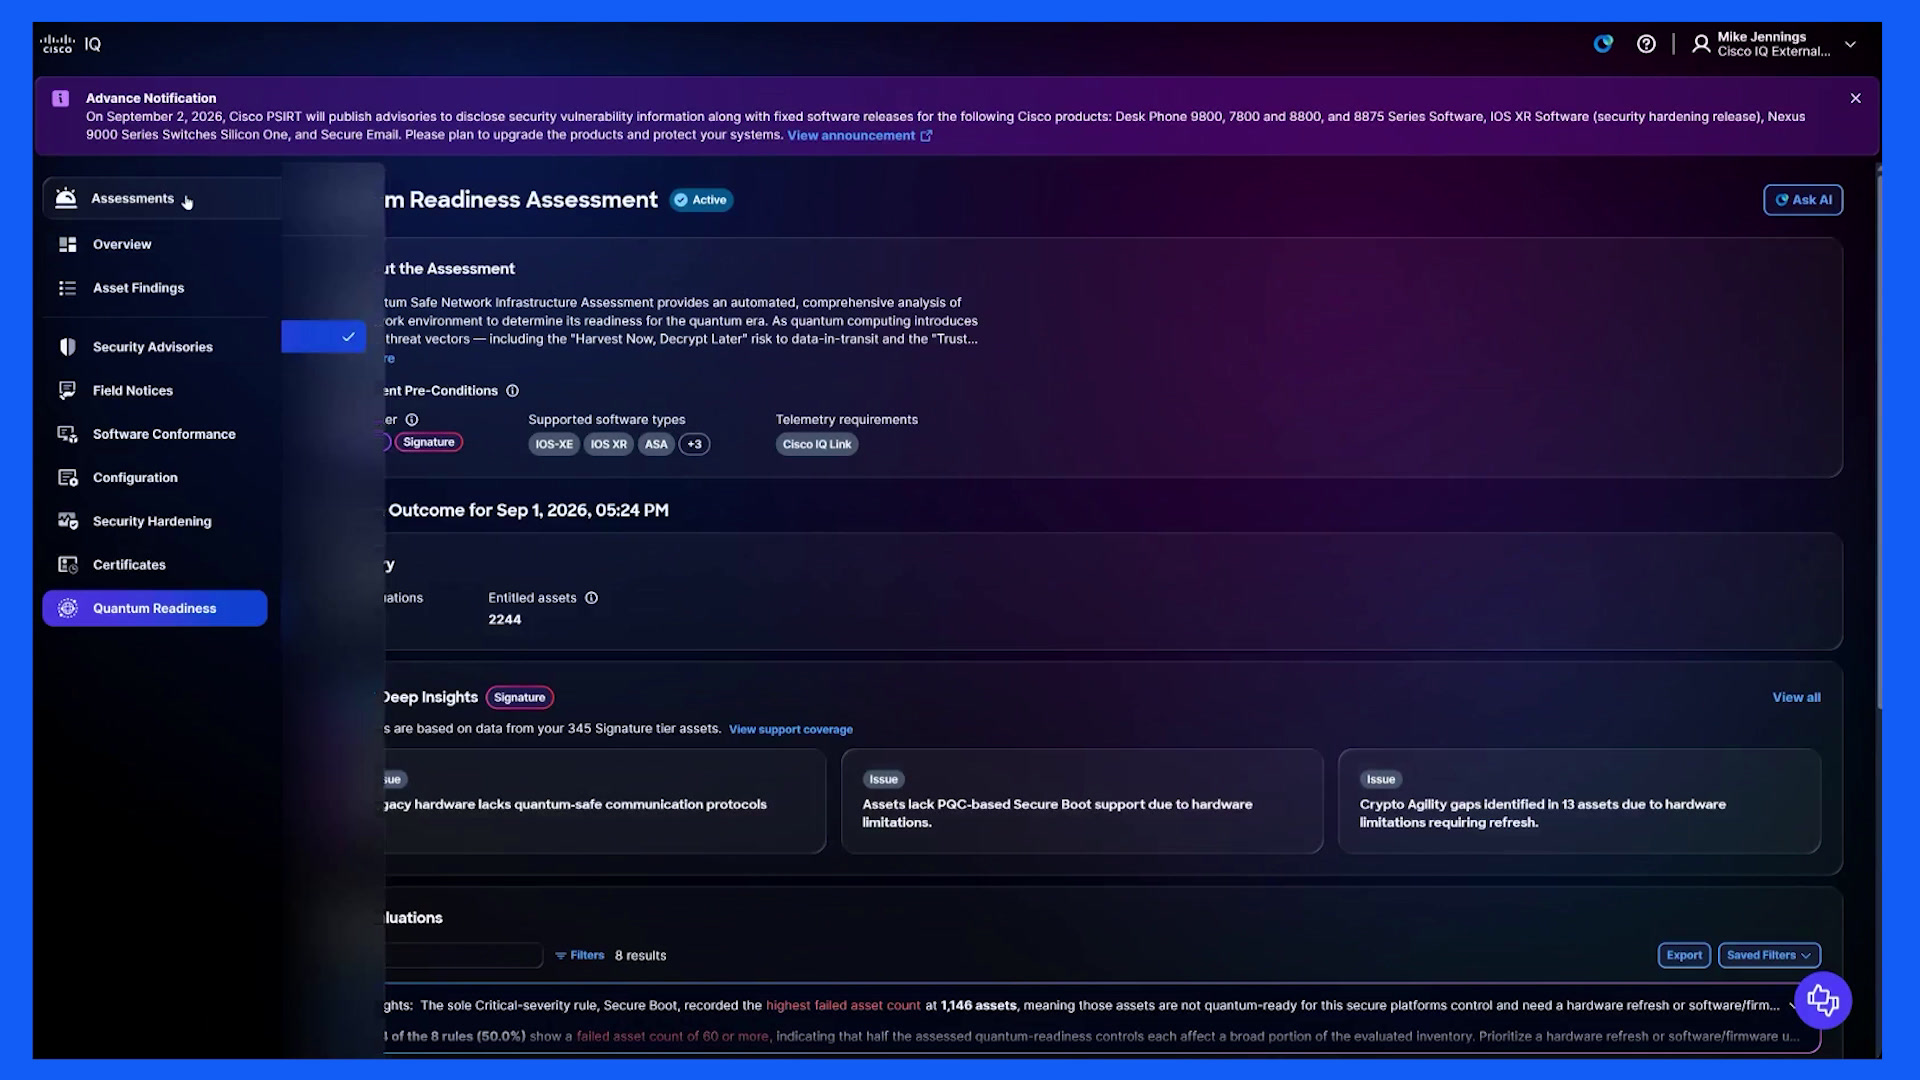Screen dimensions: 1920x1080
Task: Expand the +3 more software types chip
Action: (694, 444)
